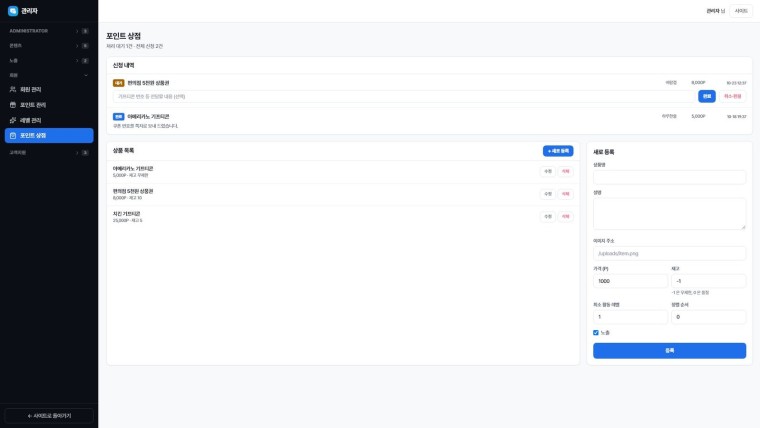Click the wide blue 등록 submit button
Screen dimensions: 760x428
tap(669, 350)
